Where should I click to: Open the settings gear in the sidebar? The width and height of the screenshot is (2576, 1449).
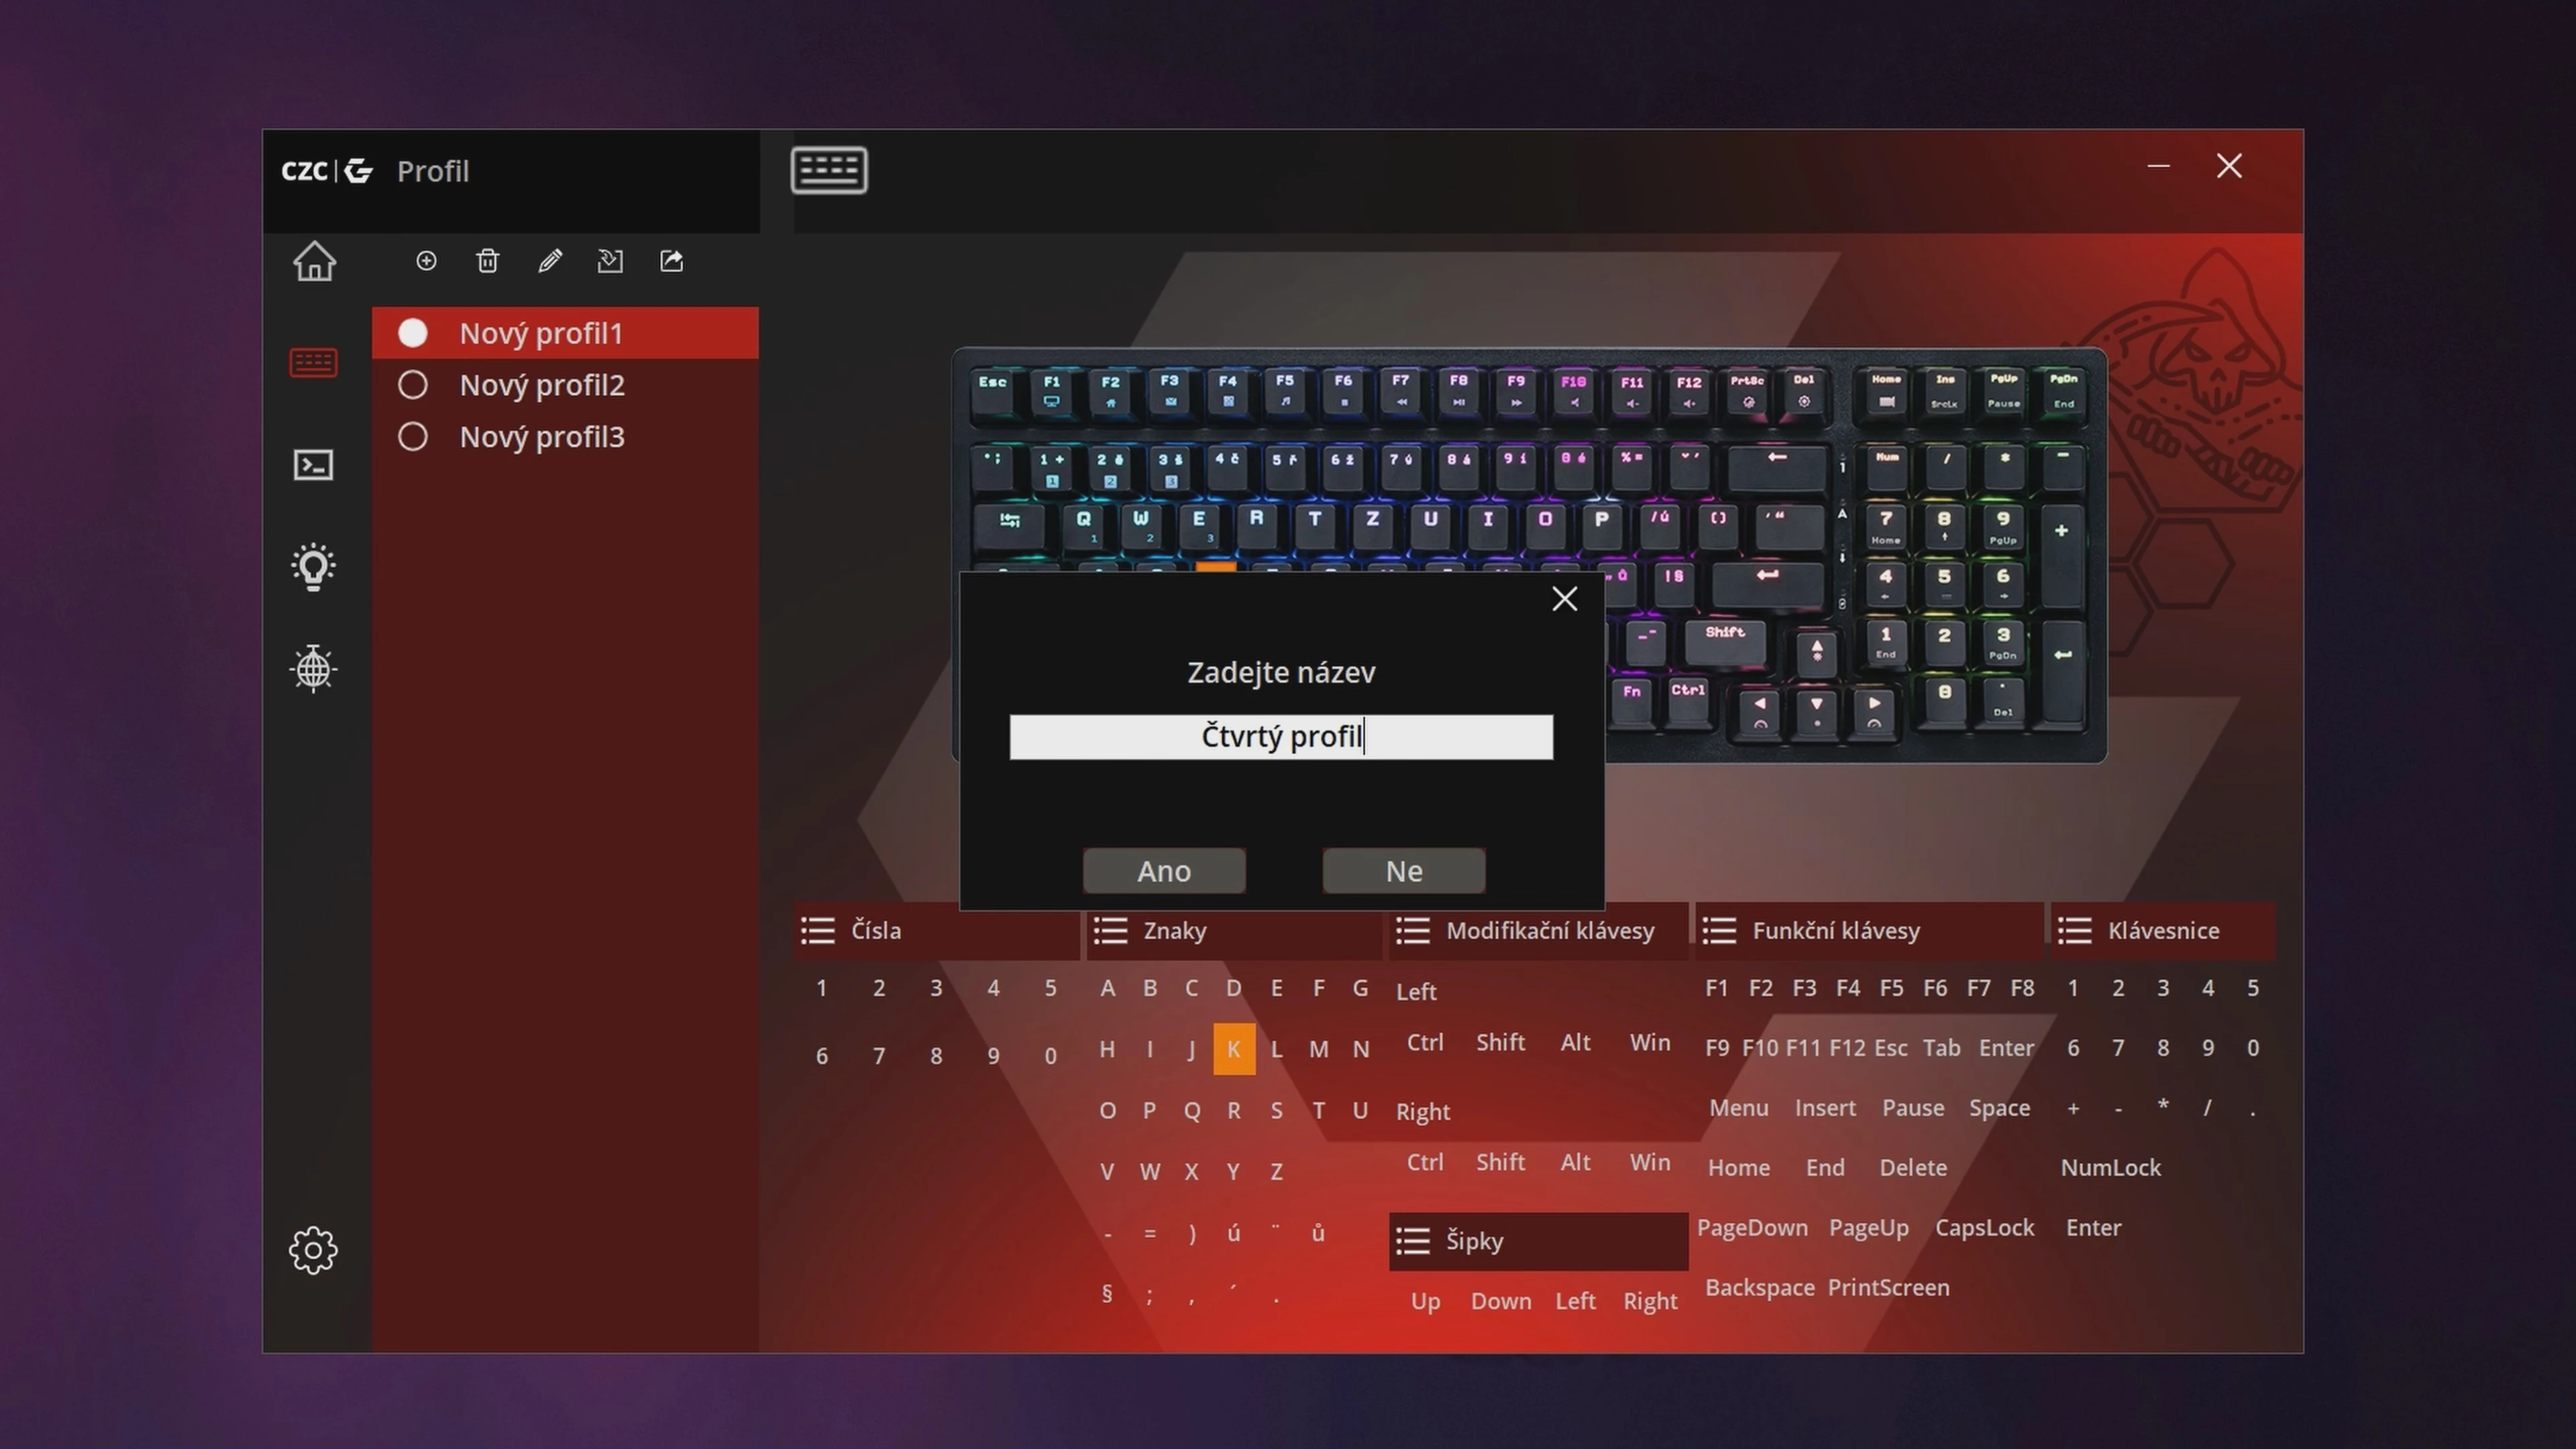(x=313, y=1250)
